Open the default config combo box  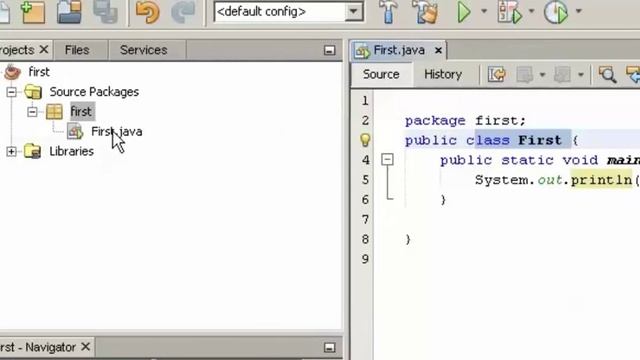click(x=289, y=12)
